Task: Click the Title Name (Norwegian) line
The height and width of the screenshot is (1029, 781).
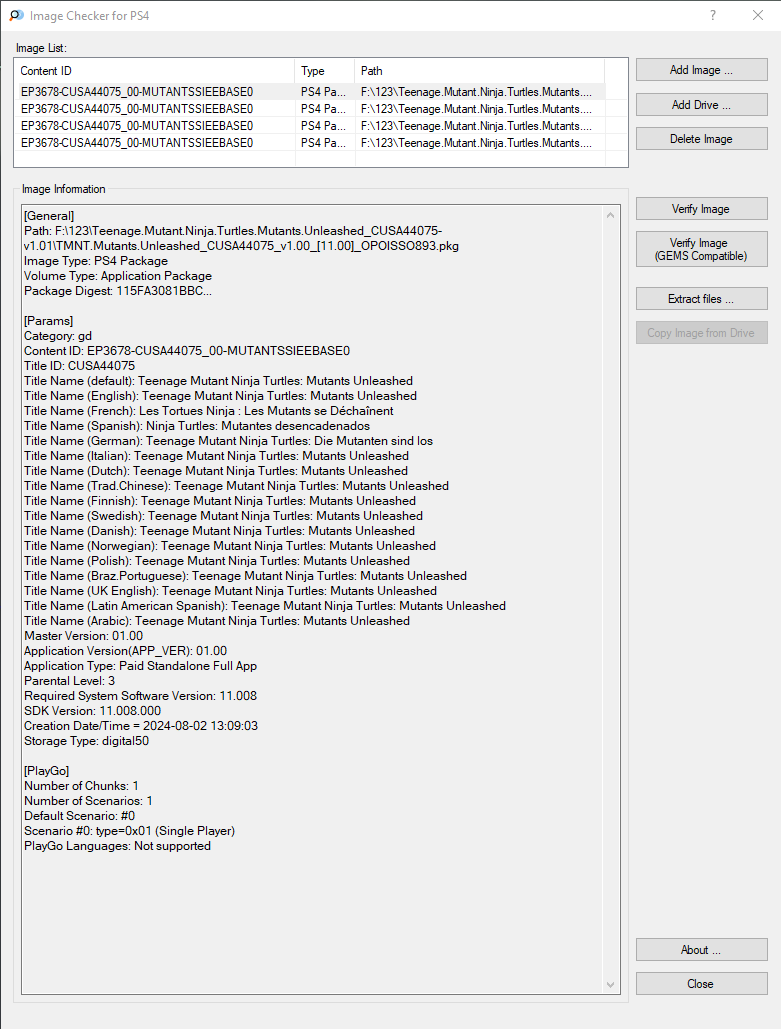Action: [x=230, y=546]
